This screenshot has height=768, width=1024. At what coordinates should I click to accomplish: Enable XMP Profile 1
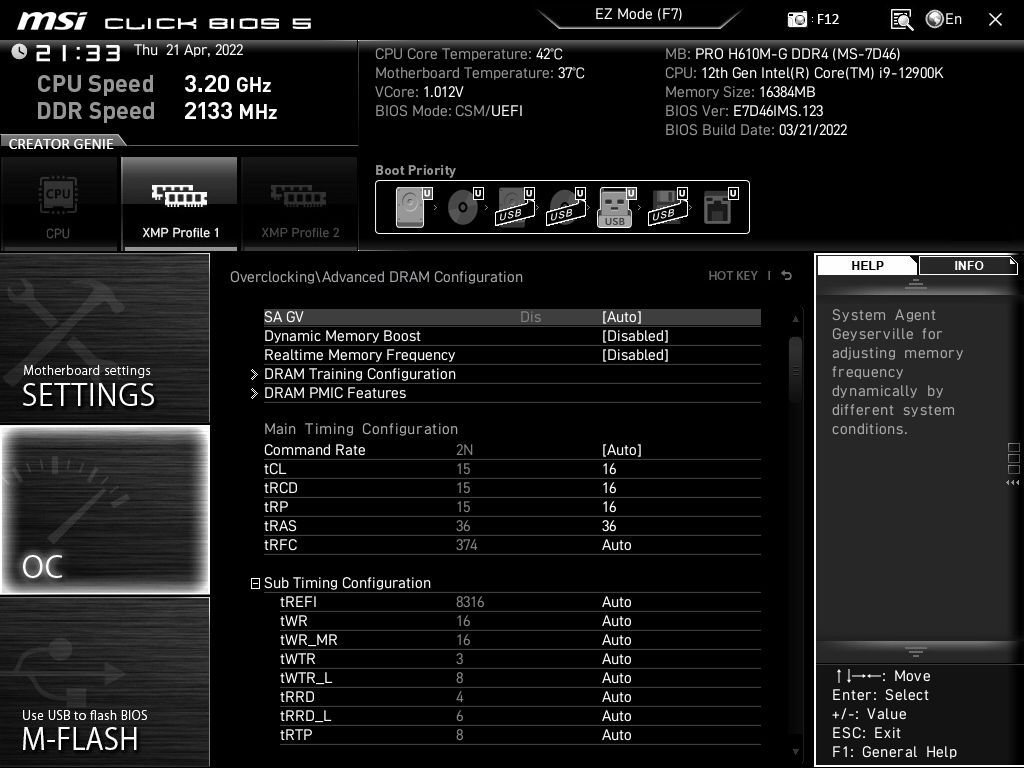(x=180, y=204)
